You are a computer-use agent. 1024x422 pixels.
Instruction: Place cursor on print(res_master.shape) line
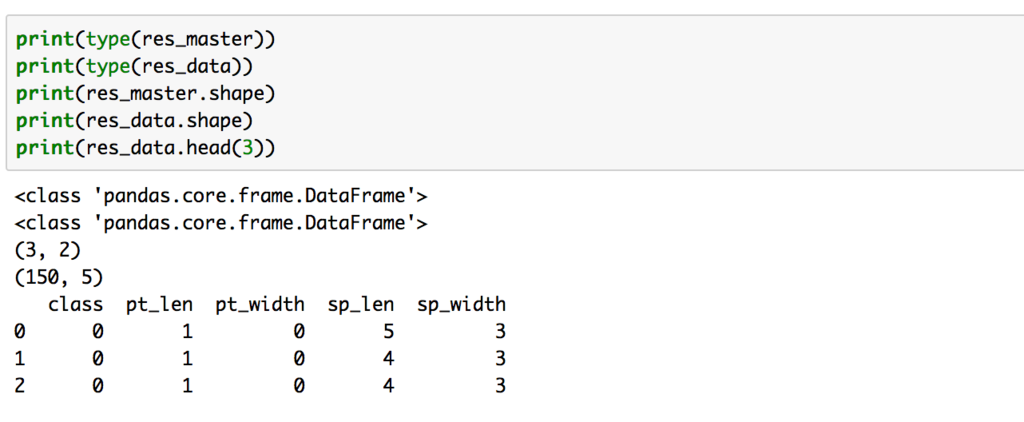(145, 94)
